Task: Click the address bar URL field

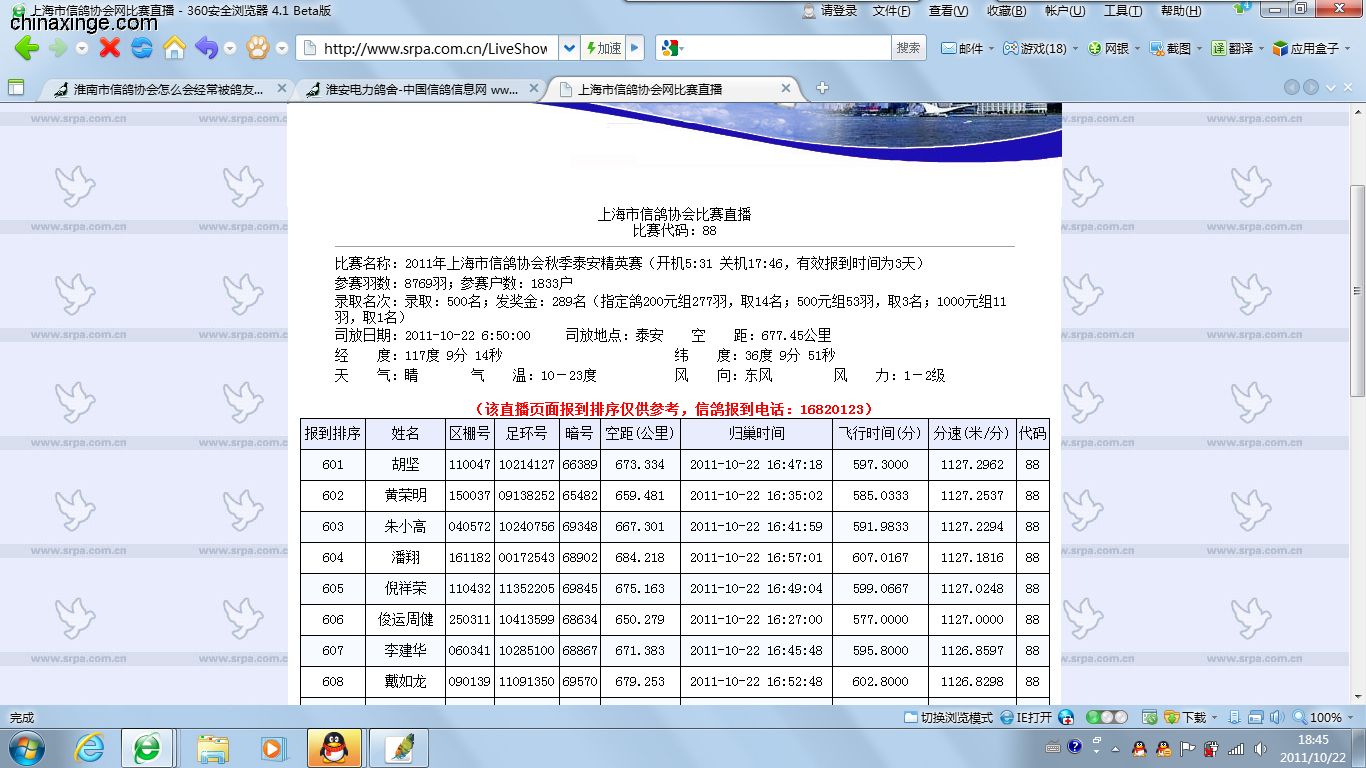Action: point(436,48)
